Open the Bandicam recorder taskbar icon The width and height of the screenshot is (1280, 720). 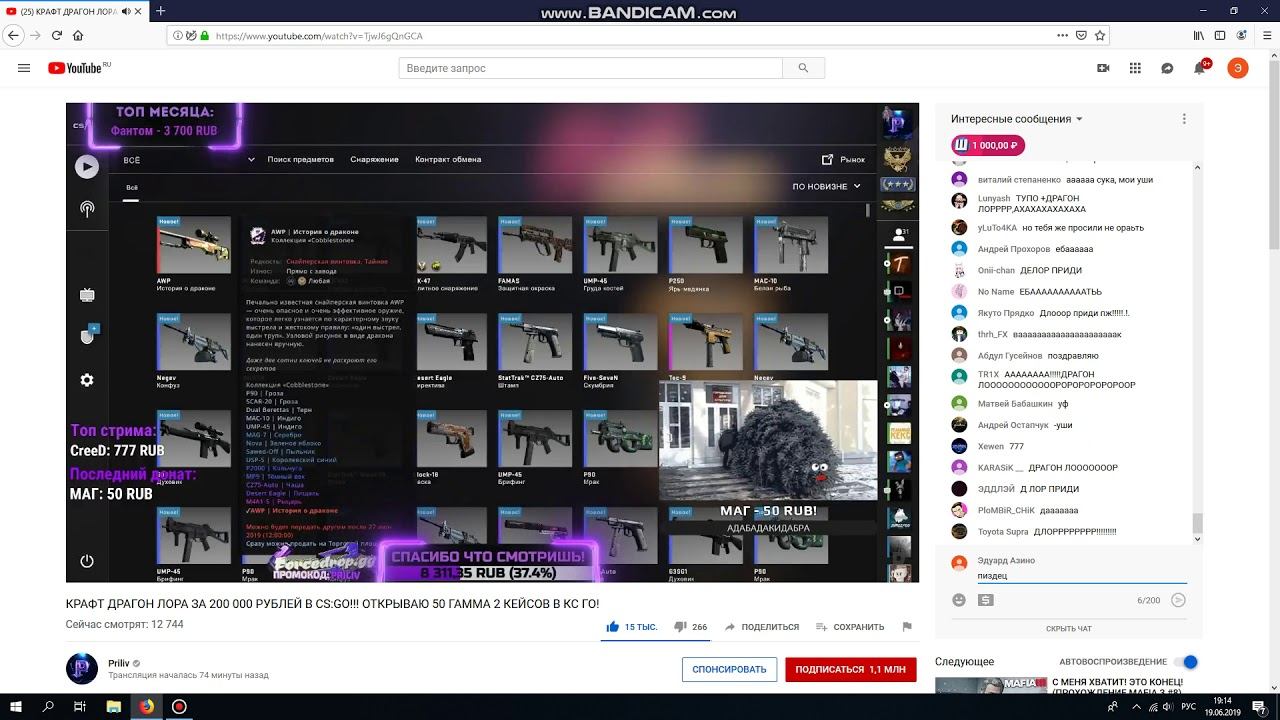179,706
